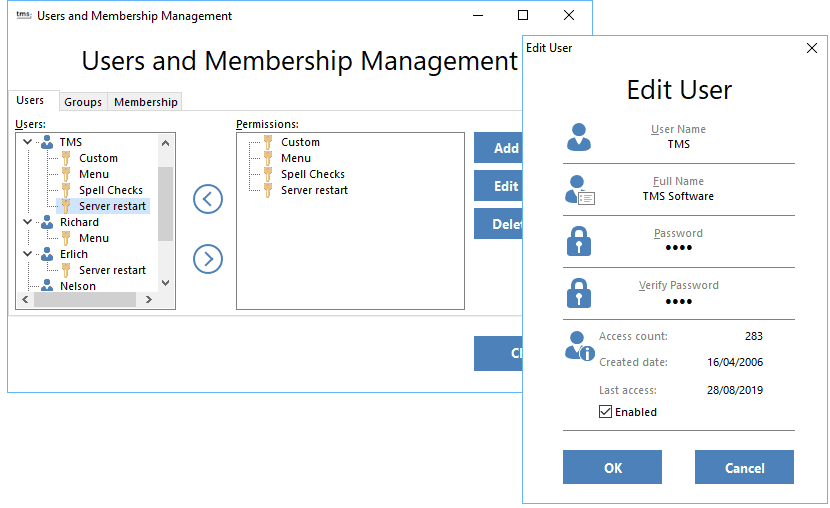The height and width of the screenshot is (508, 830).
Task: Open the Membership tab
Action: 146,102
